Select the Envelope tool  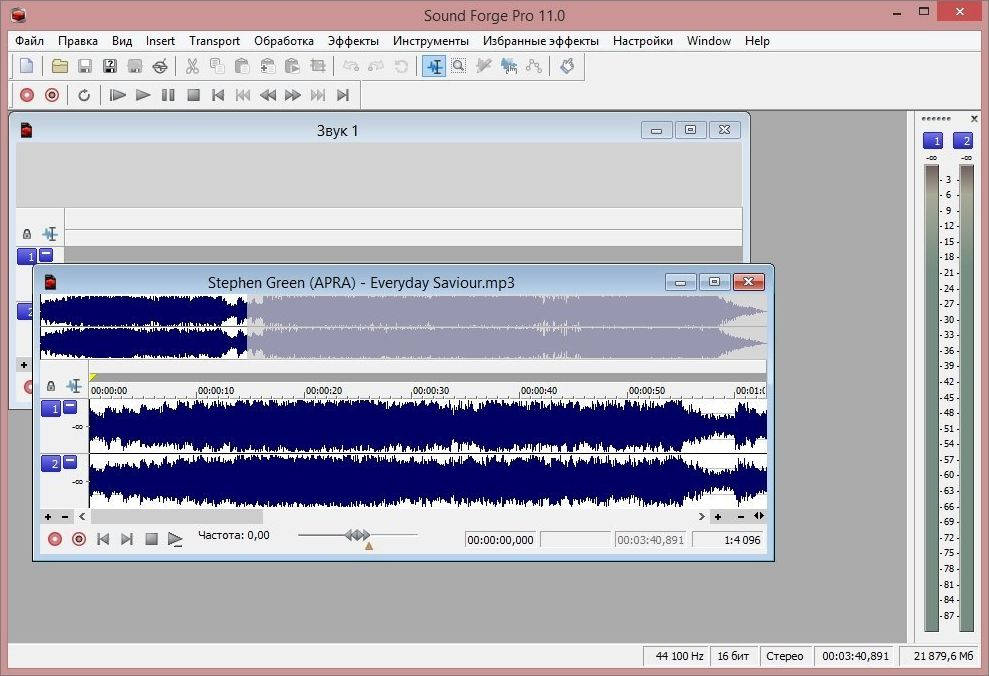(x=534, y=66)
